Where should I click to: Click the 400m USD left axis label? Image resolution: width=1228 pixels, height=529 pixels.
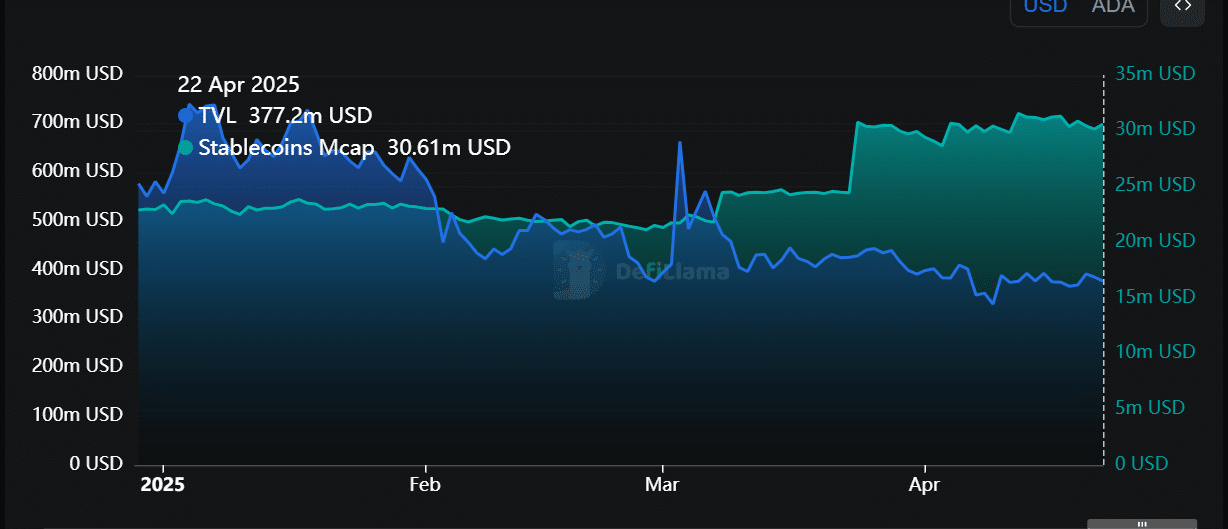click(x=77, y=268)
